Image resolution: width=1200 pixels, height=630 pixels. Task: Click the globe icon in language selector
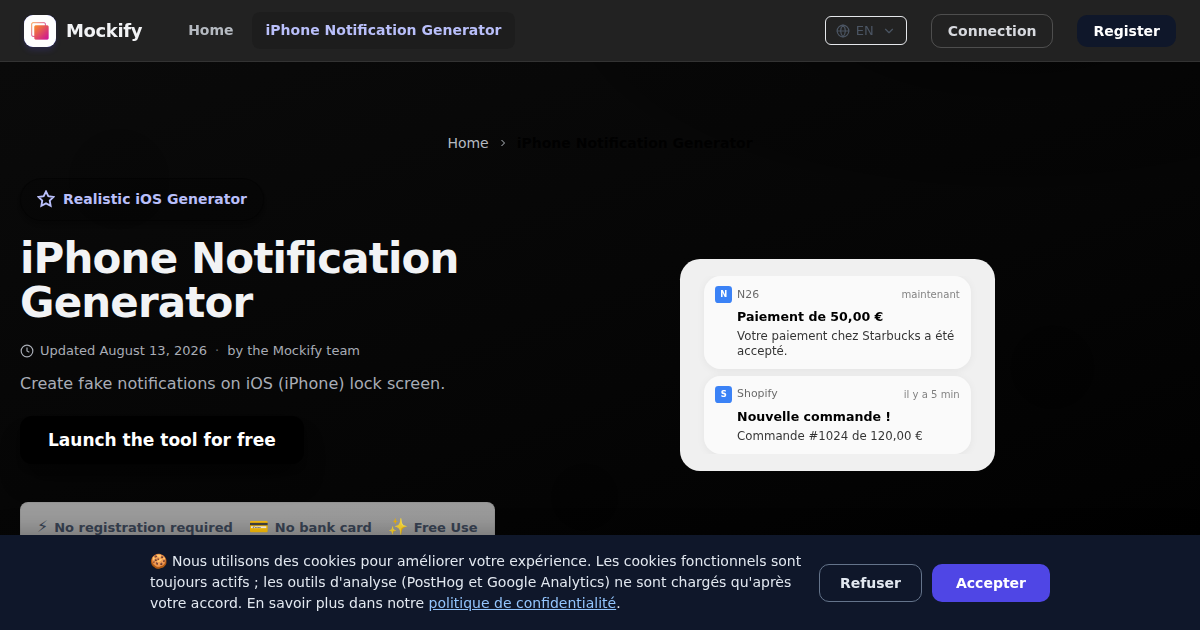[843, 31]
